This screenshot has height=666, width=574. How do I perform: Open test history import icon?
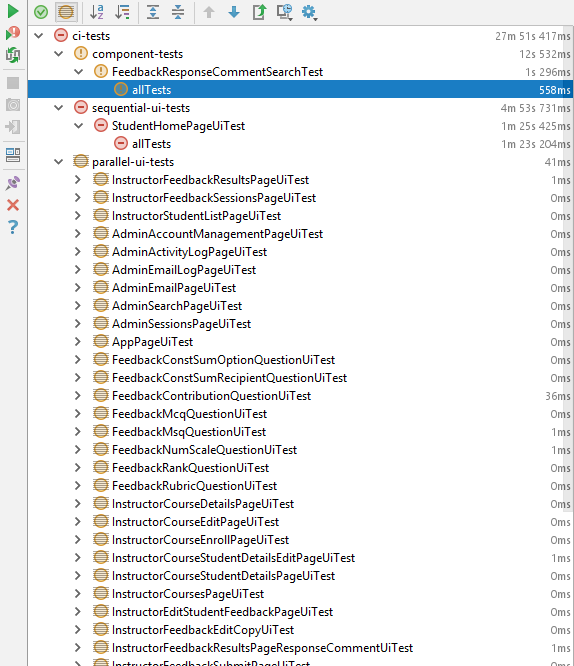tap(285, 12)
